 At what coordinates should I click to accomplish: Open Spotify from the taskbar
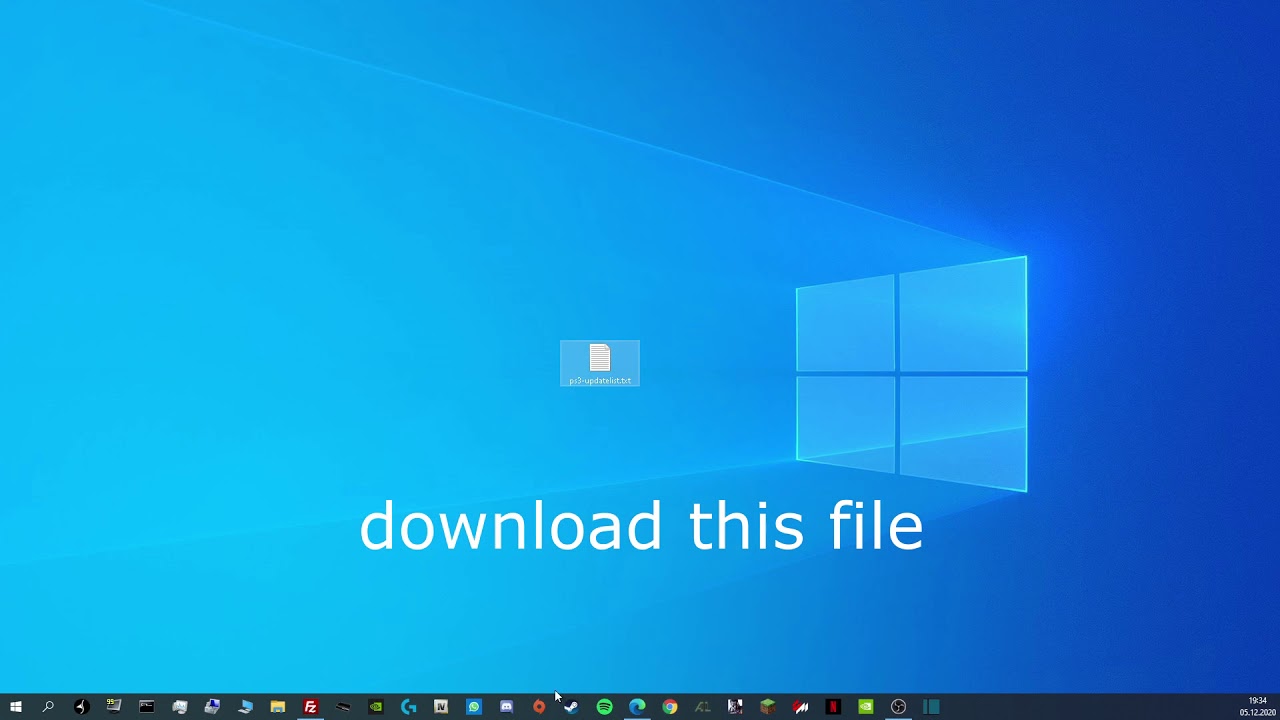click(x=605, y=707)
